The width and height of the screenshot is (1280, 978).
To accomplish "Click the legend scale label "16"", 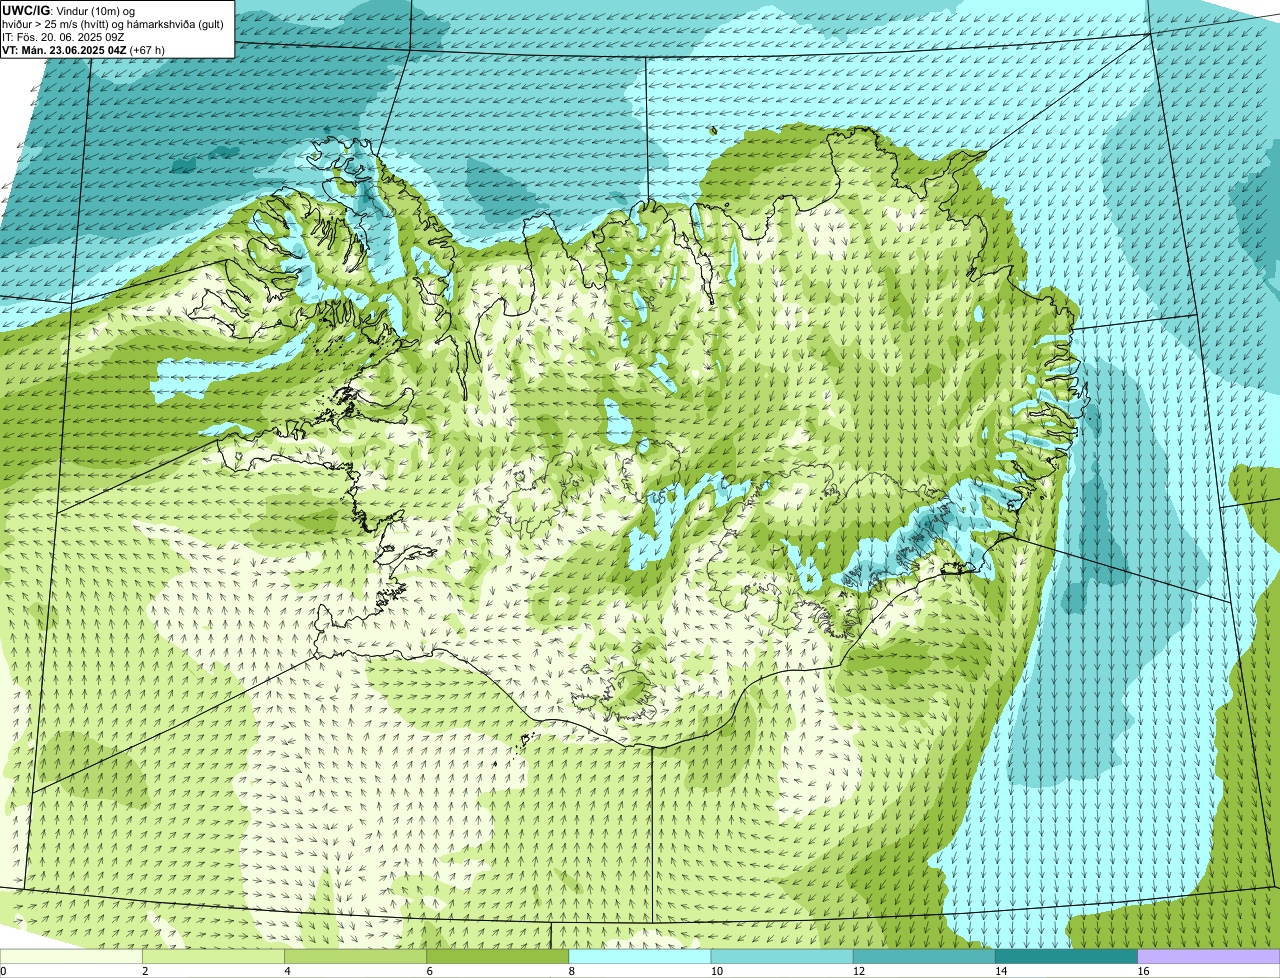I will pyautogui.click(x=1142, y=971).
